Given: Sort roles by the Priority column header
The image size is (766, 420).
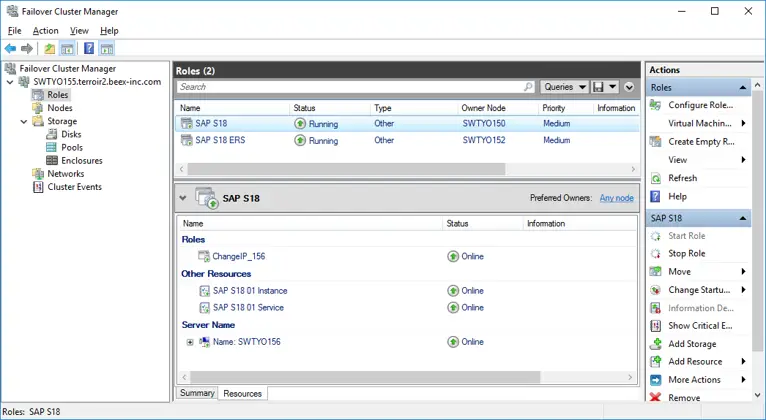Looking at the screenshot, I should pos(566,108).
